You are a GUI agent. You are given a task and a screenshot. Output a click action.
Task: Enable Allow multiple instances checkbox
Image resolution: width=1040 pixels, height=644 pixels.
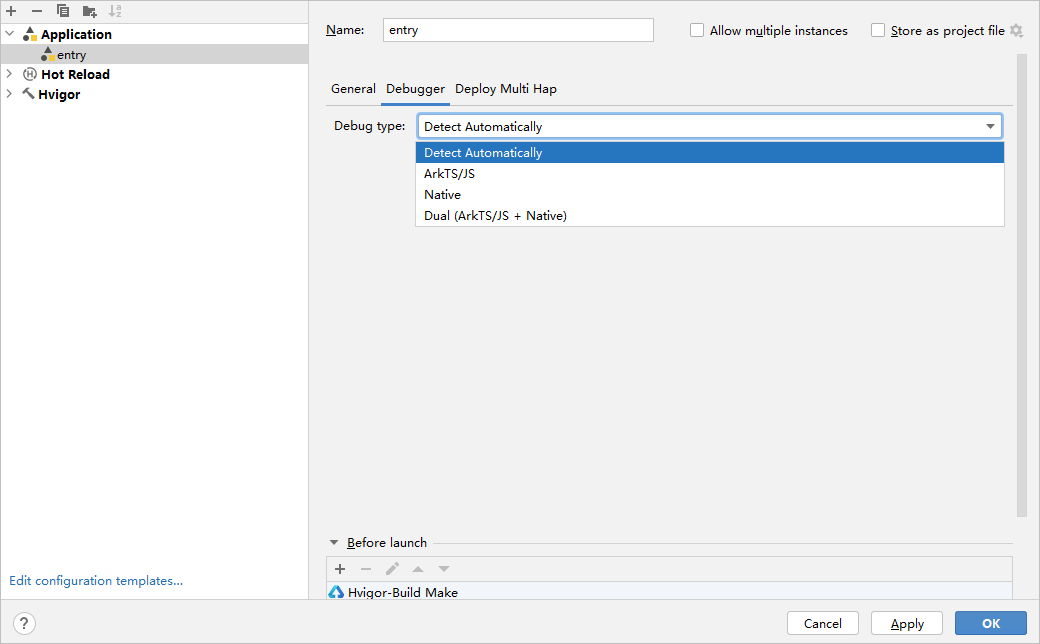[x=697, y=31]
